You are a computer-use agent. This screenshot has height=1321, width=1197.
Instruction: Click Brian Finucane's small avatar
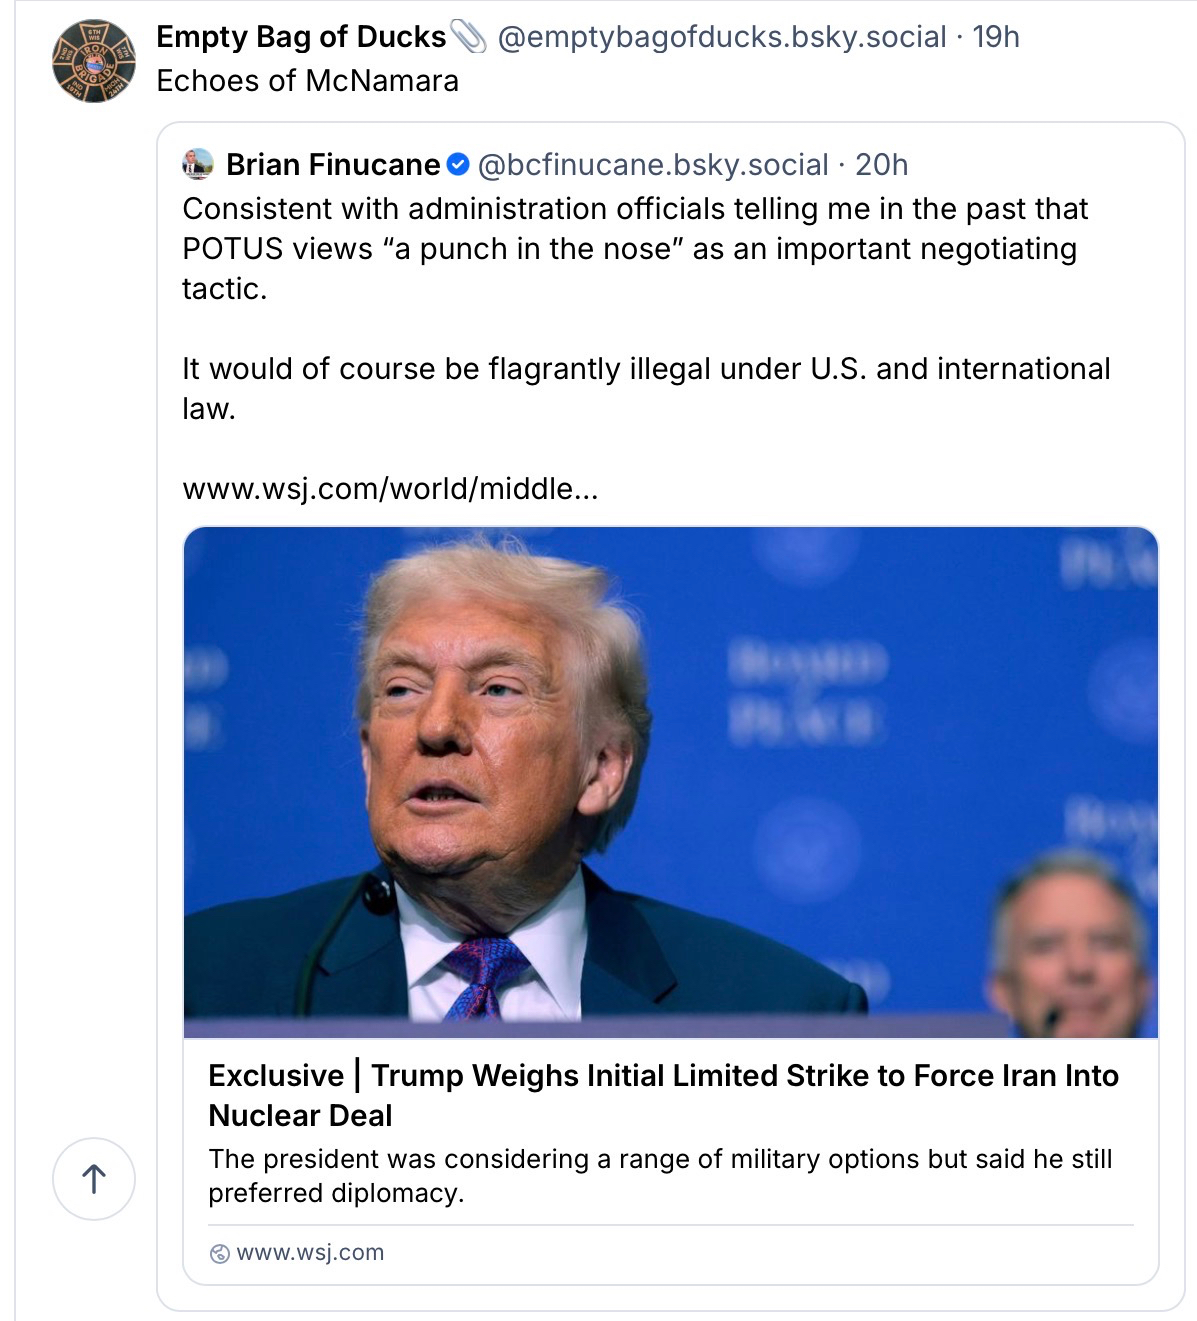pos(198,164)
